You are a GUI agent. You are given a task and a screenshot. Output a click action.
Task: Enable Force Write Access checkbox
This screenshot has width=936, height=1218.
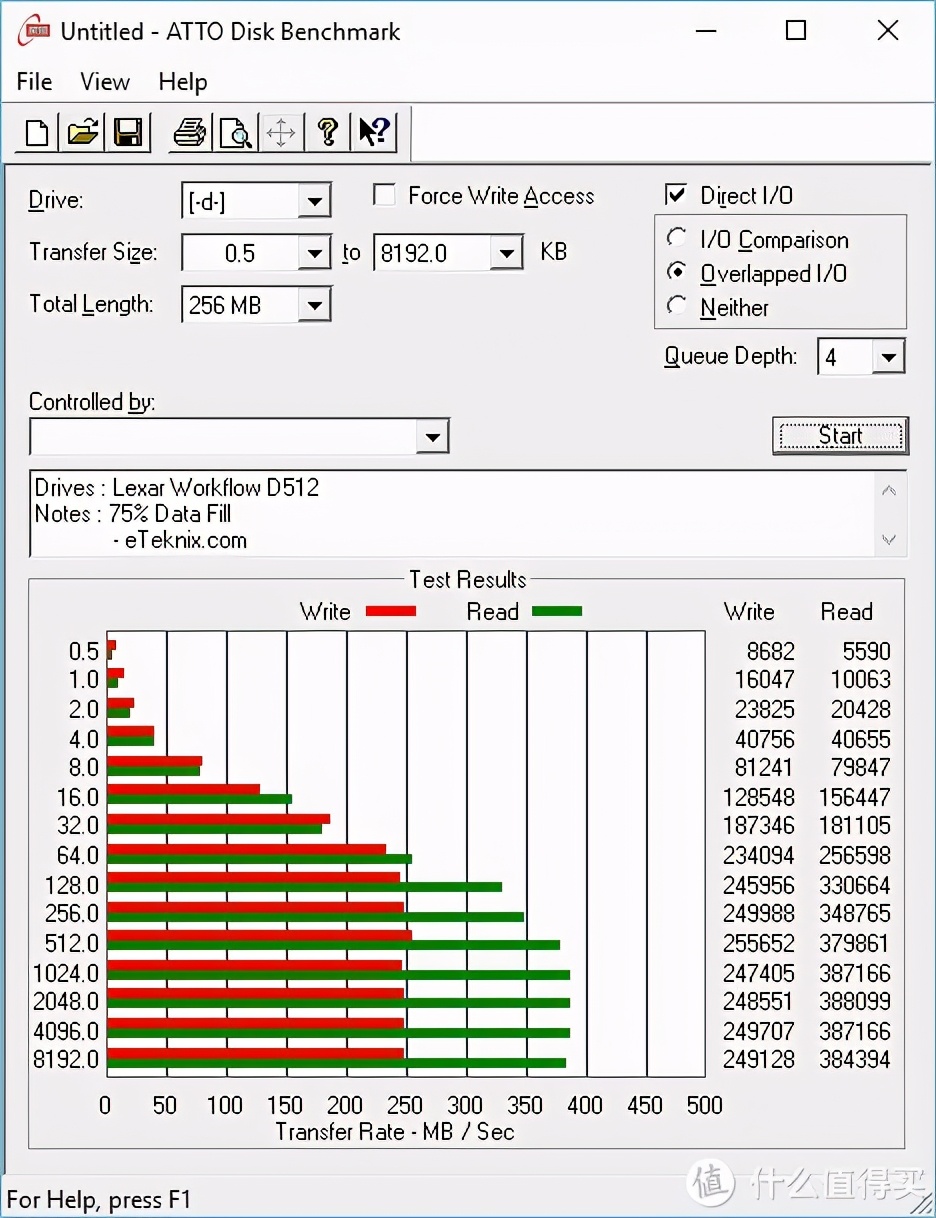(x=384, y=195)
